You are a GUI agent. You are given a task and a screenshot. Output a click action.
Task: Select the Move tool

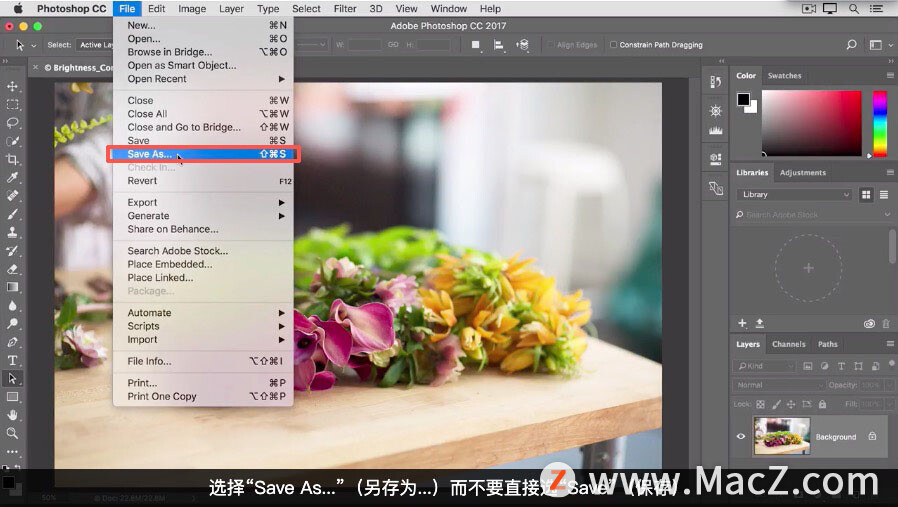pos(12,87)
